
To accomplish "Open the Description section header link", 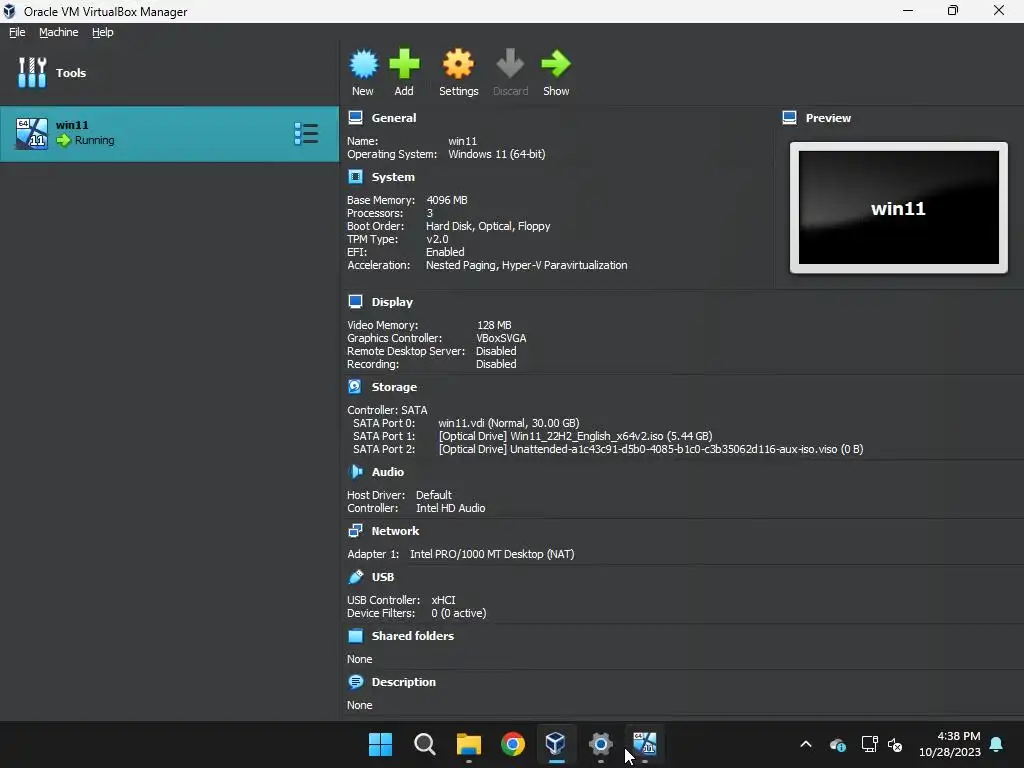I will (404, 682).
